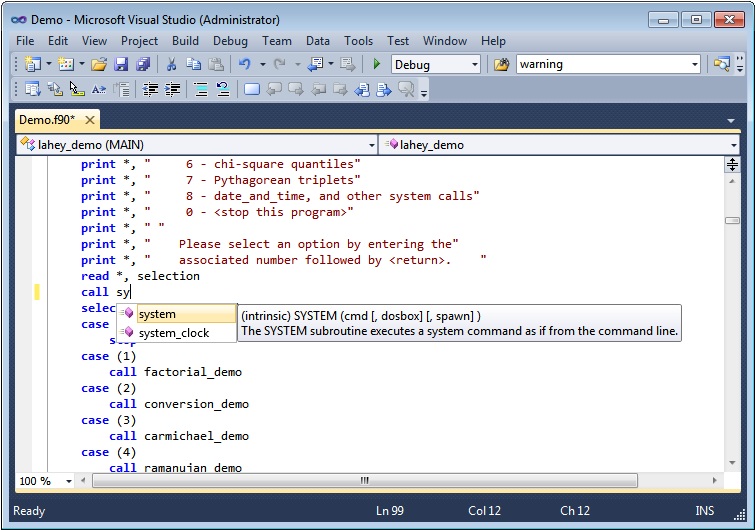Start debugging with the green play icon

point(377,64)
